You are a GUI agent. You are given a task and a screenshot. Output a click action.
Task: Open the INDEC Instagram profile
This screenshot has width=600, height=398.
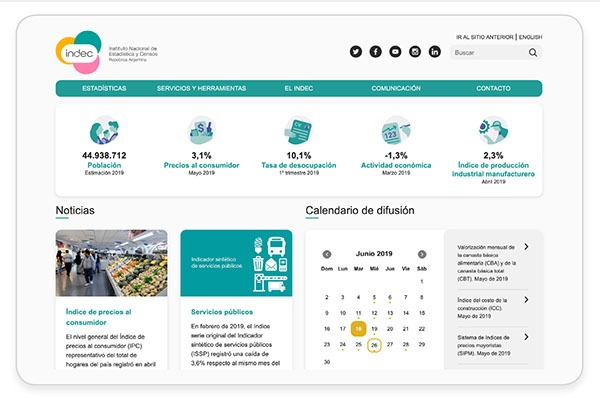click(x=415, y=51)
